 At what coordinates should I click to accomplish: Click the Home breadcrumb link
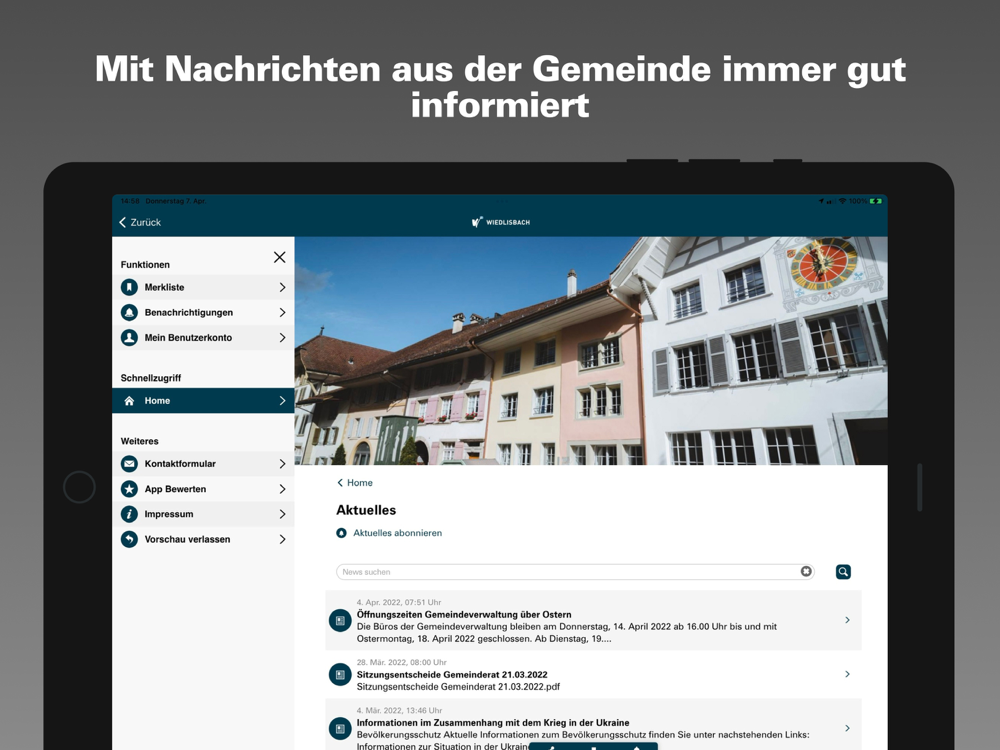point(355,483)
